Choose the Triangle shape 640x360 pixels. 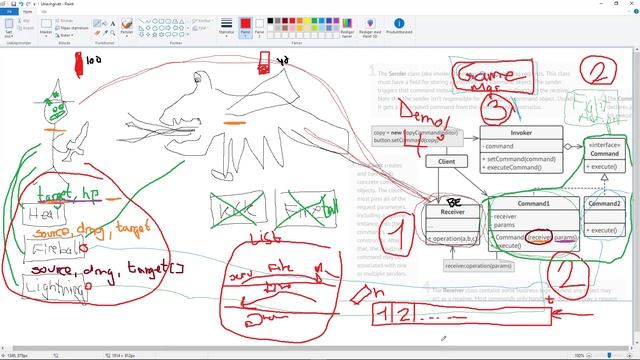click(182, 21)
